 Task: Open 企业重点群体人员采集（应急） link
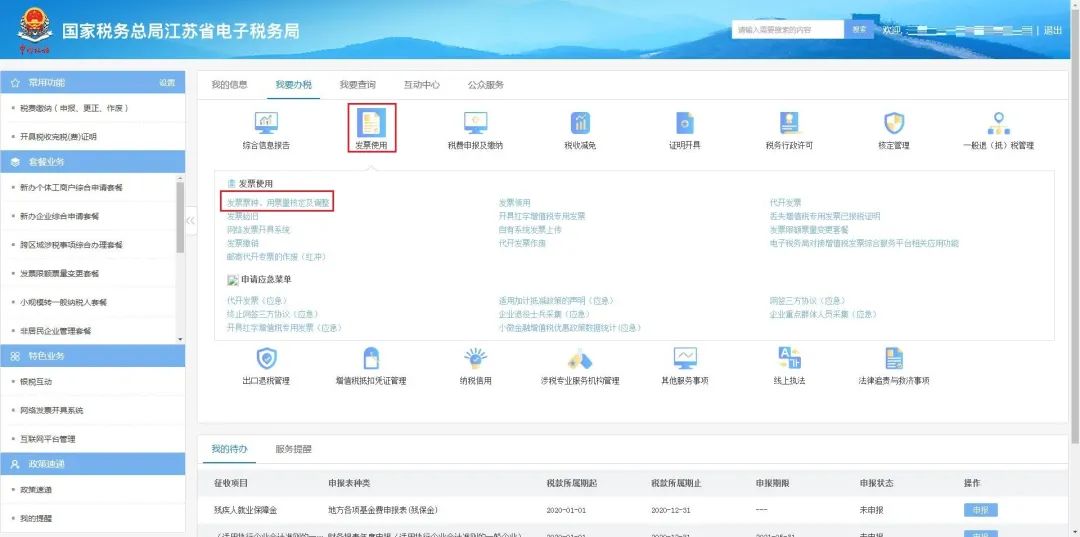coord(823,314)
